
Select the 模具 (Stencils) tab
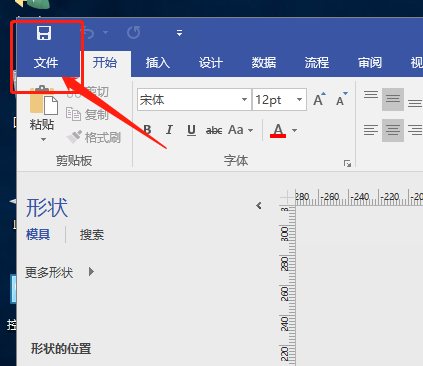click(38, 234)
